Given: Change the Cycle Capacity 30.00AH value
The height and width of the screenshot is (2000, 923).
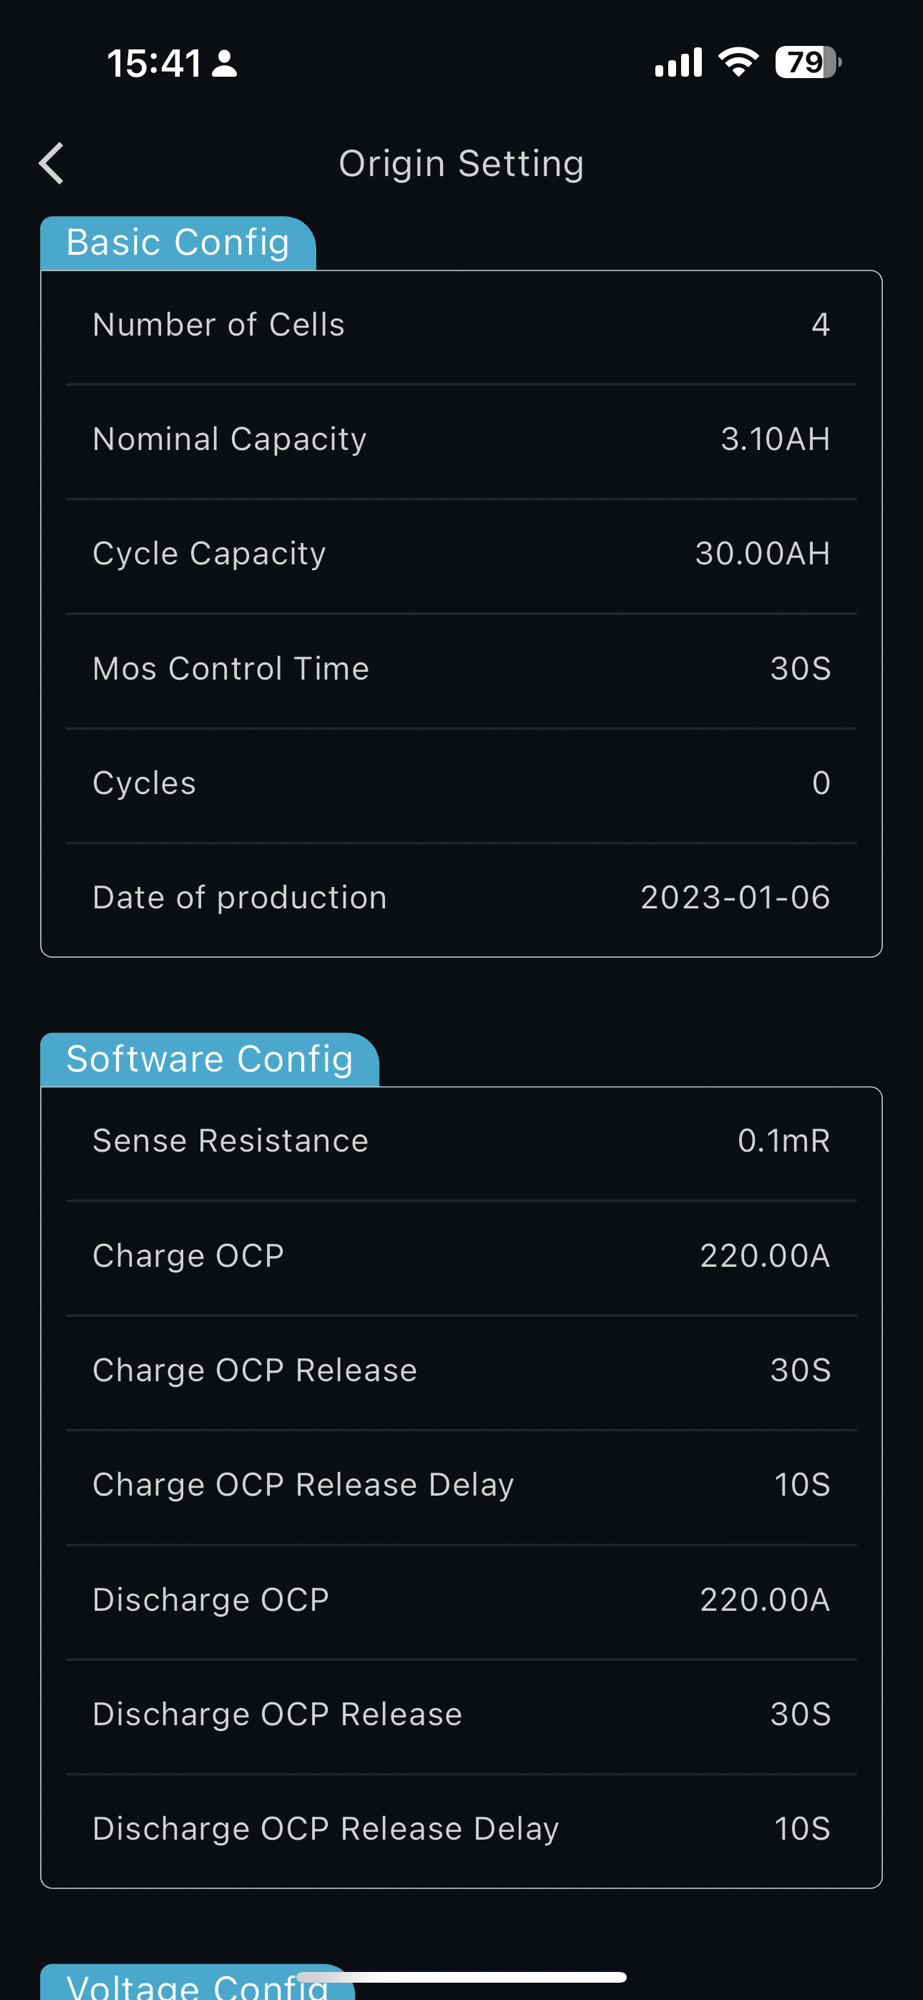Looking at the screenshot, I should click(x=762, y=554).
